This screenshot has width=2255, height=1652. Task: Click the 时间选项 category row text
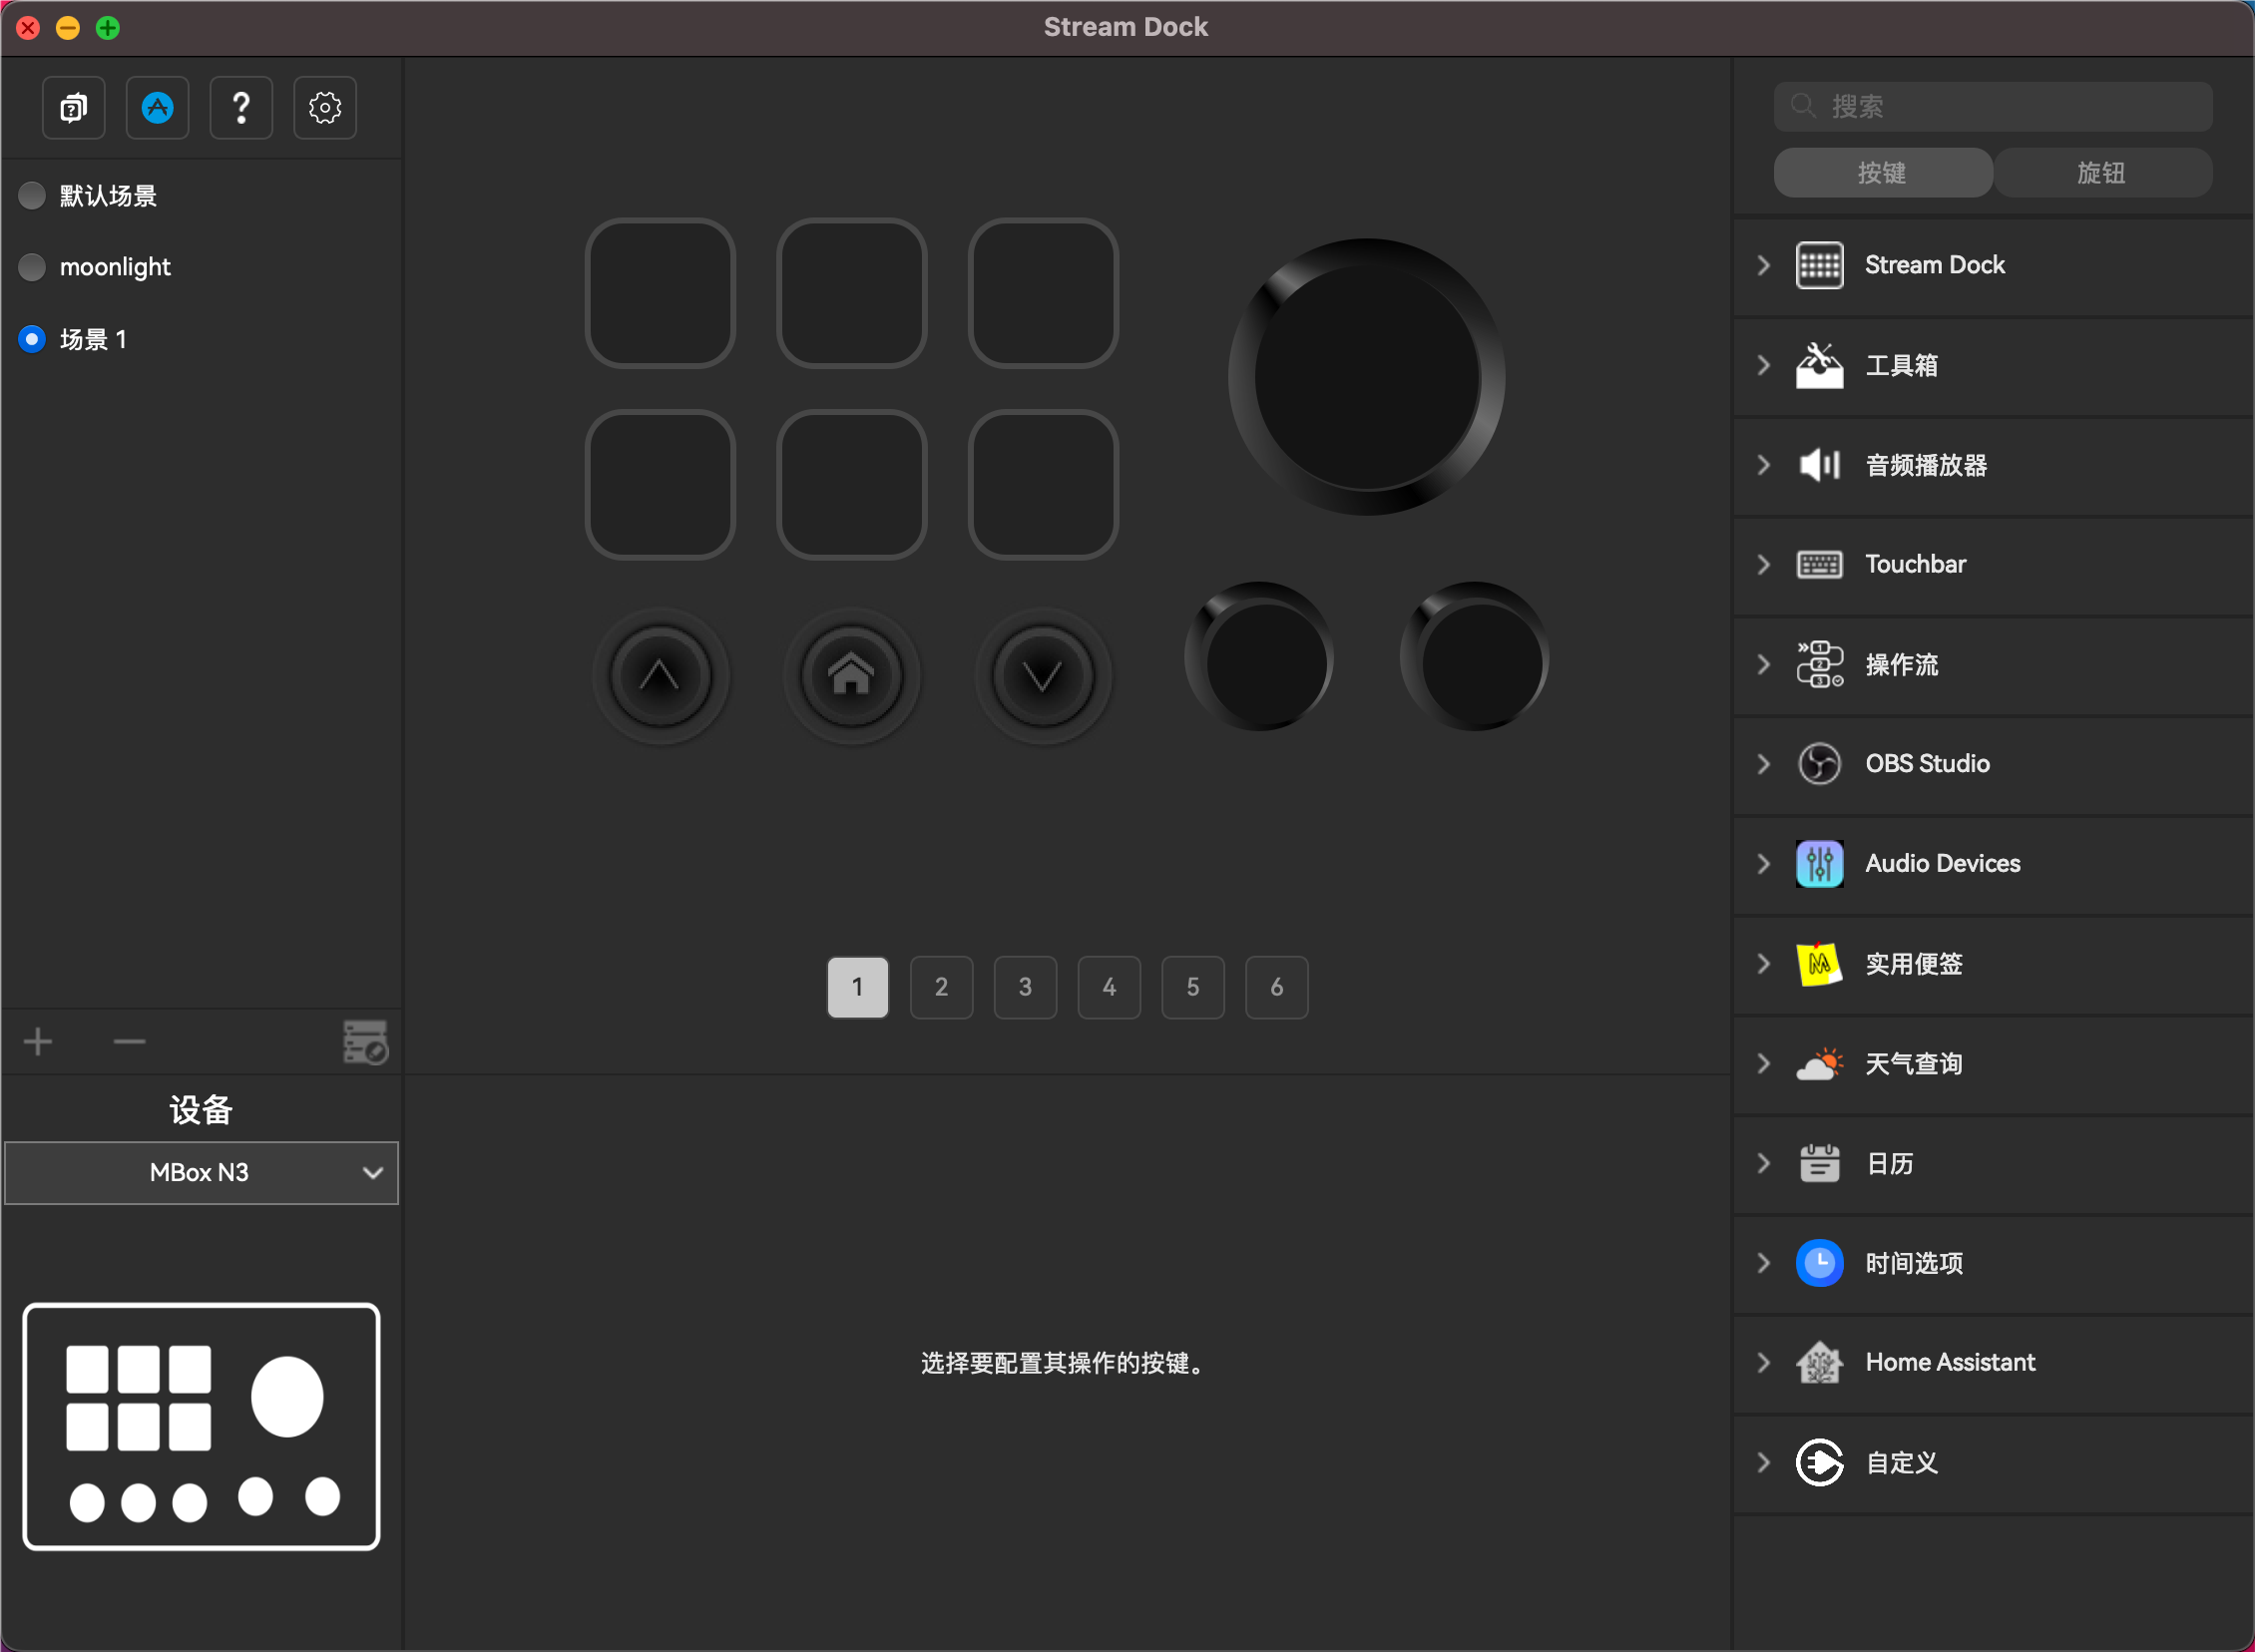click(x=1914, y=1263)
